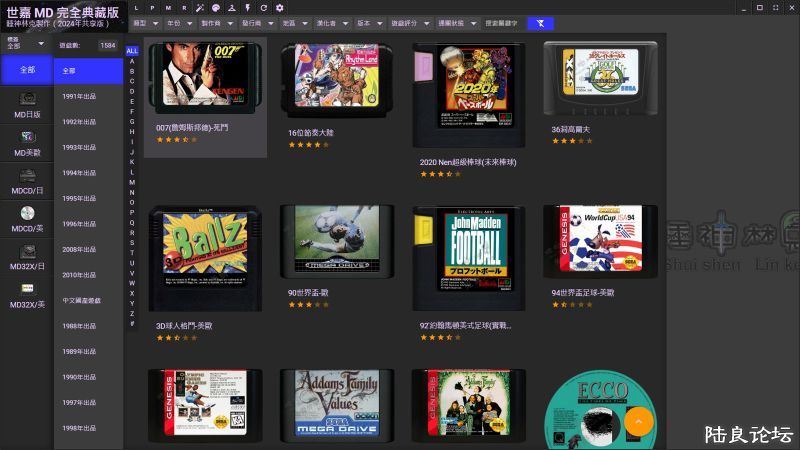
Task: Click the L toolbar icon
Action: tap(136, 8)
